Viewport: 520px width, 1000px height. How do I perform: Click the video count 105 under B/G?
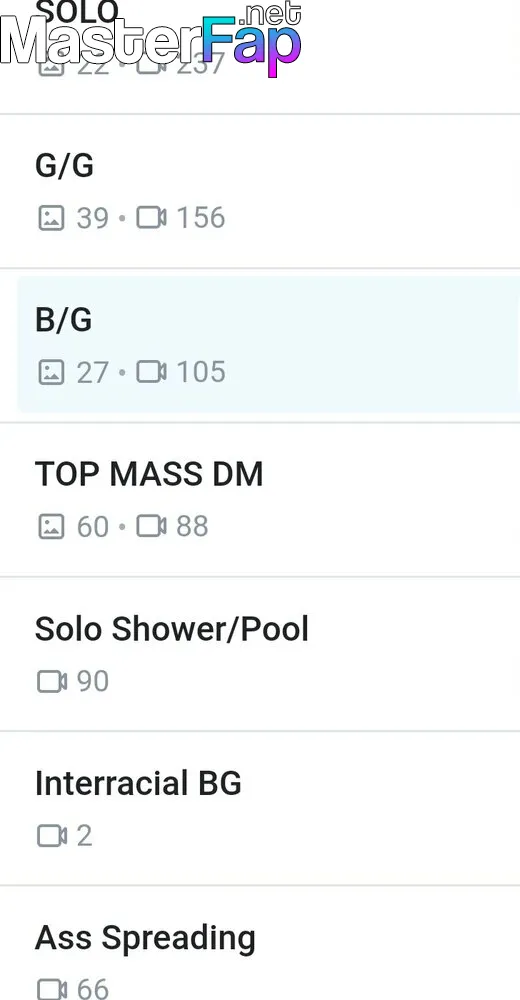click(200, 372)
